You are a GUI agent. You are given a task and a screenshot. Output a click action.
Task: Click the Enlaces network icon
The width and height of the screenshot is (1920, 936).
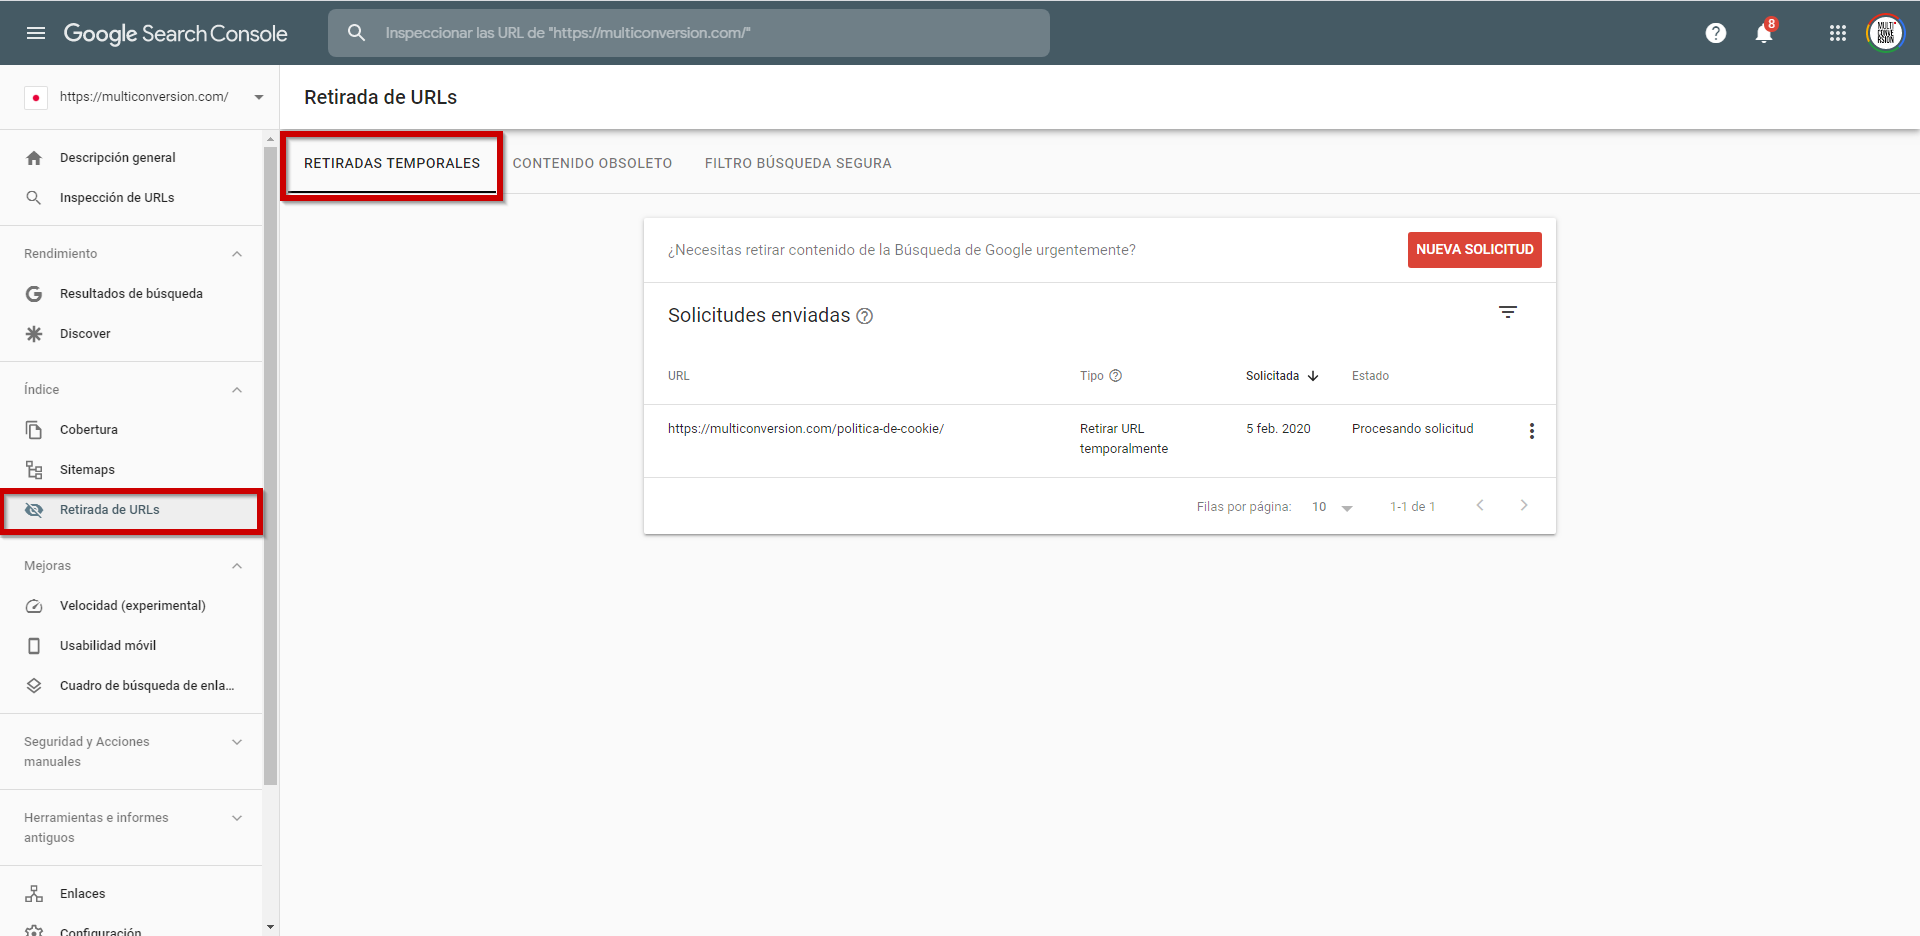pyautogui.click(x=34, y=894)
